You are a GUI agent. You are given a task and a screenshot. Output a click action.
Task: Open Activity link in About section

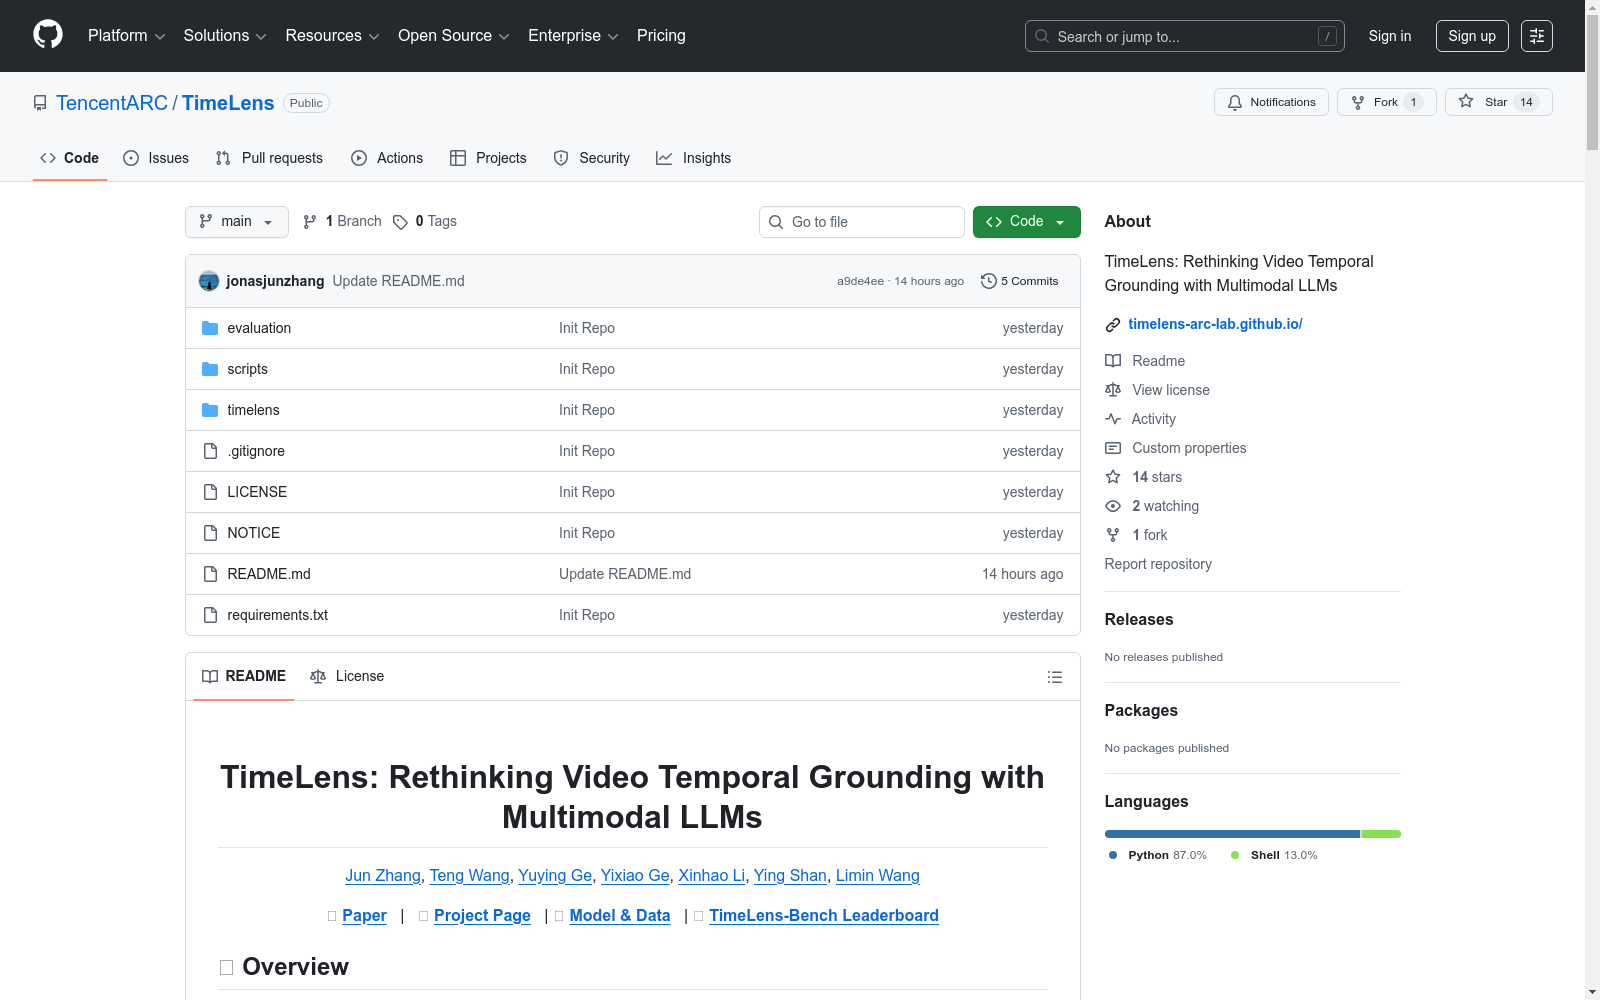click(x=1140, y=419)
